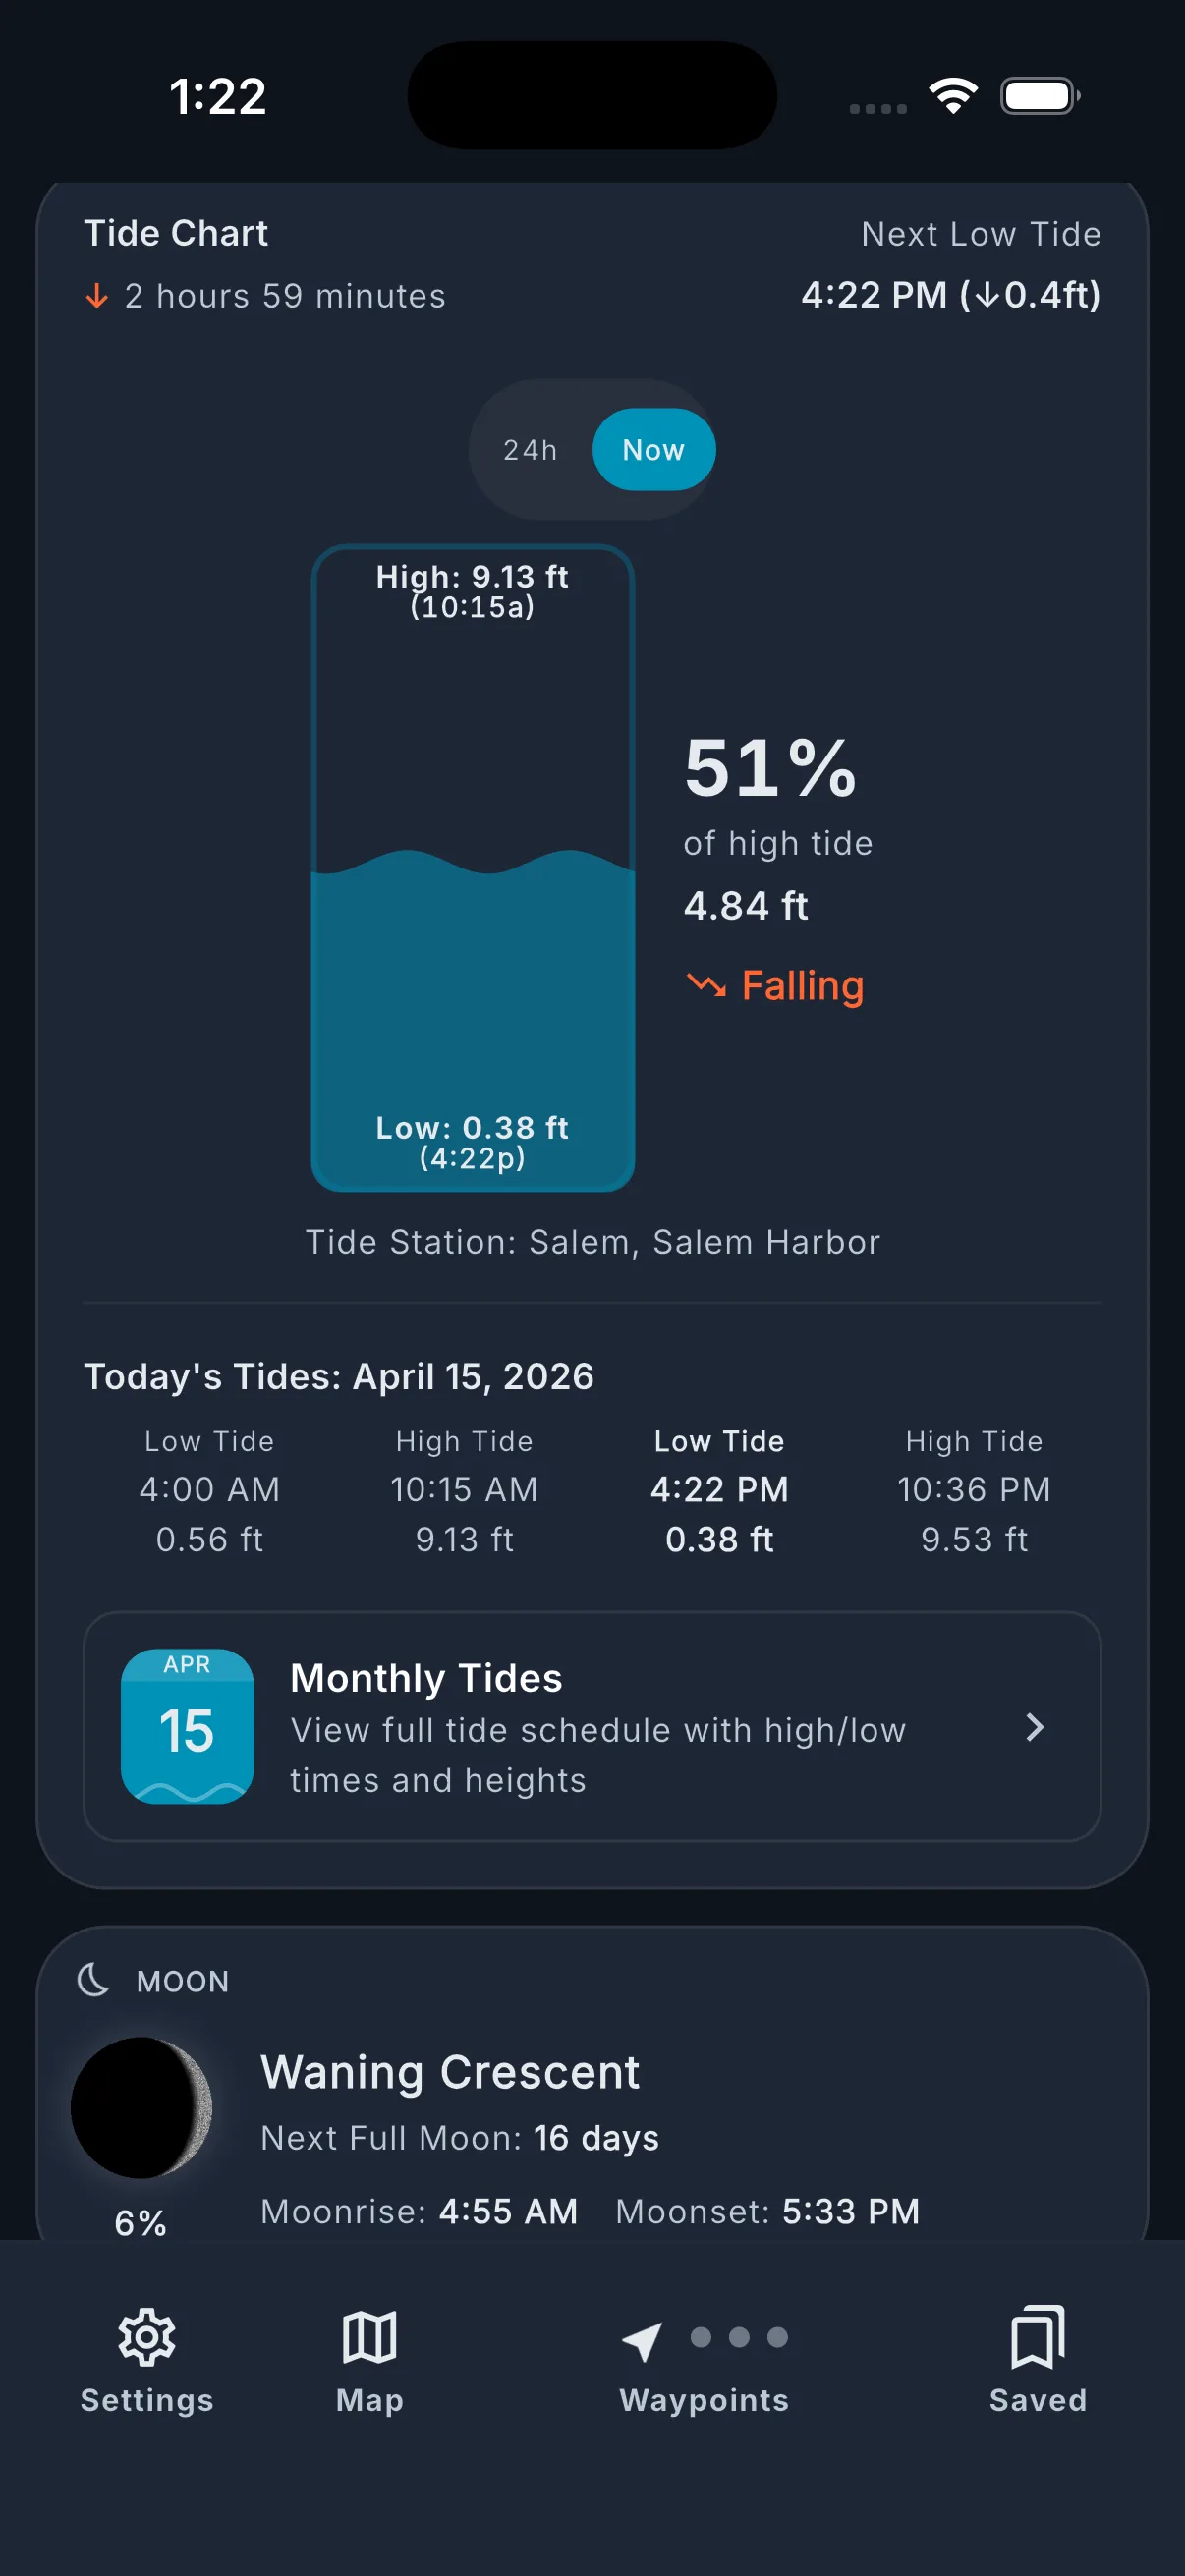Tap the three-dot page indicator
The width and height of the screenshot is (1185, 2576).
click(x=739, y=2337)
